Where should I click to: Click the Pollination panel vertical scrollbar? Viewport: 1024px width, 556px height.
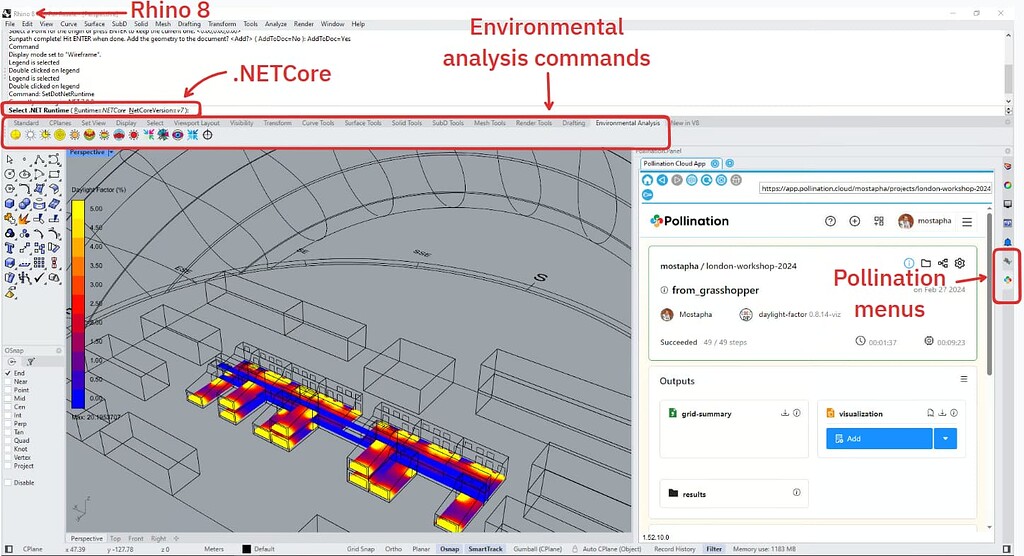pos(990,294)
